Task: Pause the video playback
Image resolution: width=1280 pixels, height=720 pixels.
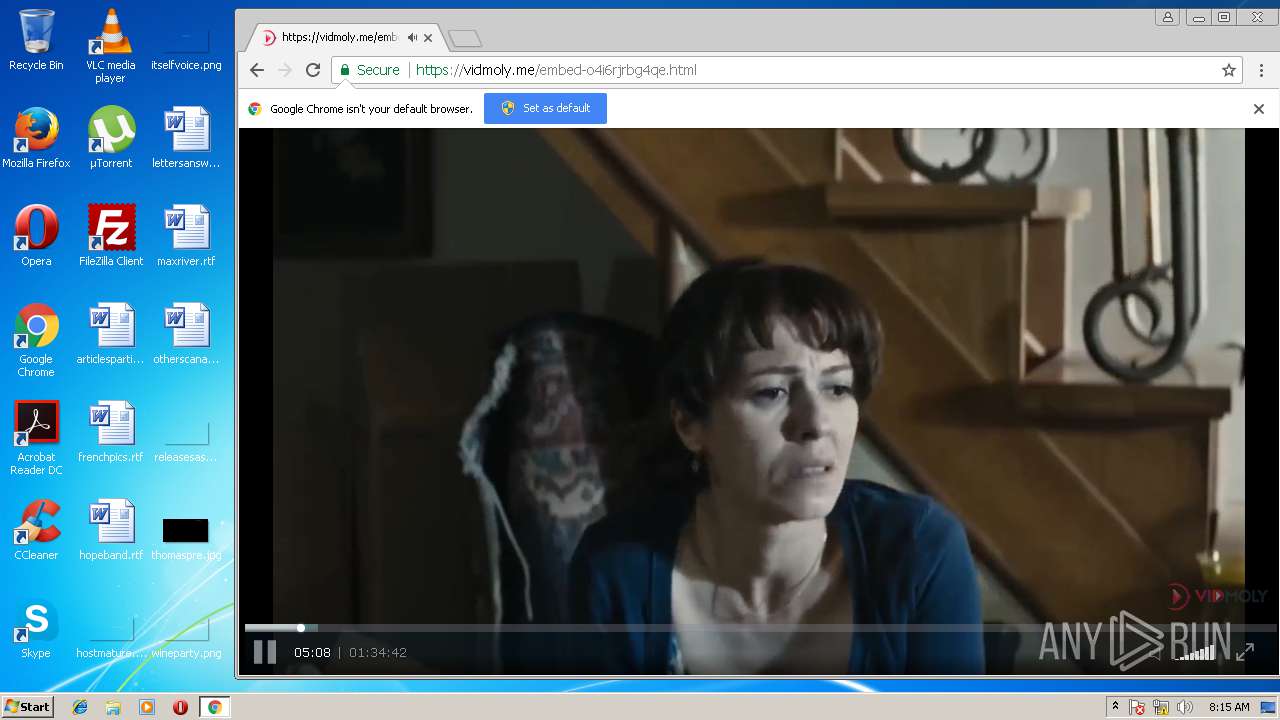Action: pos(264,653)
